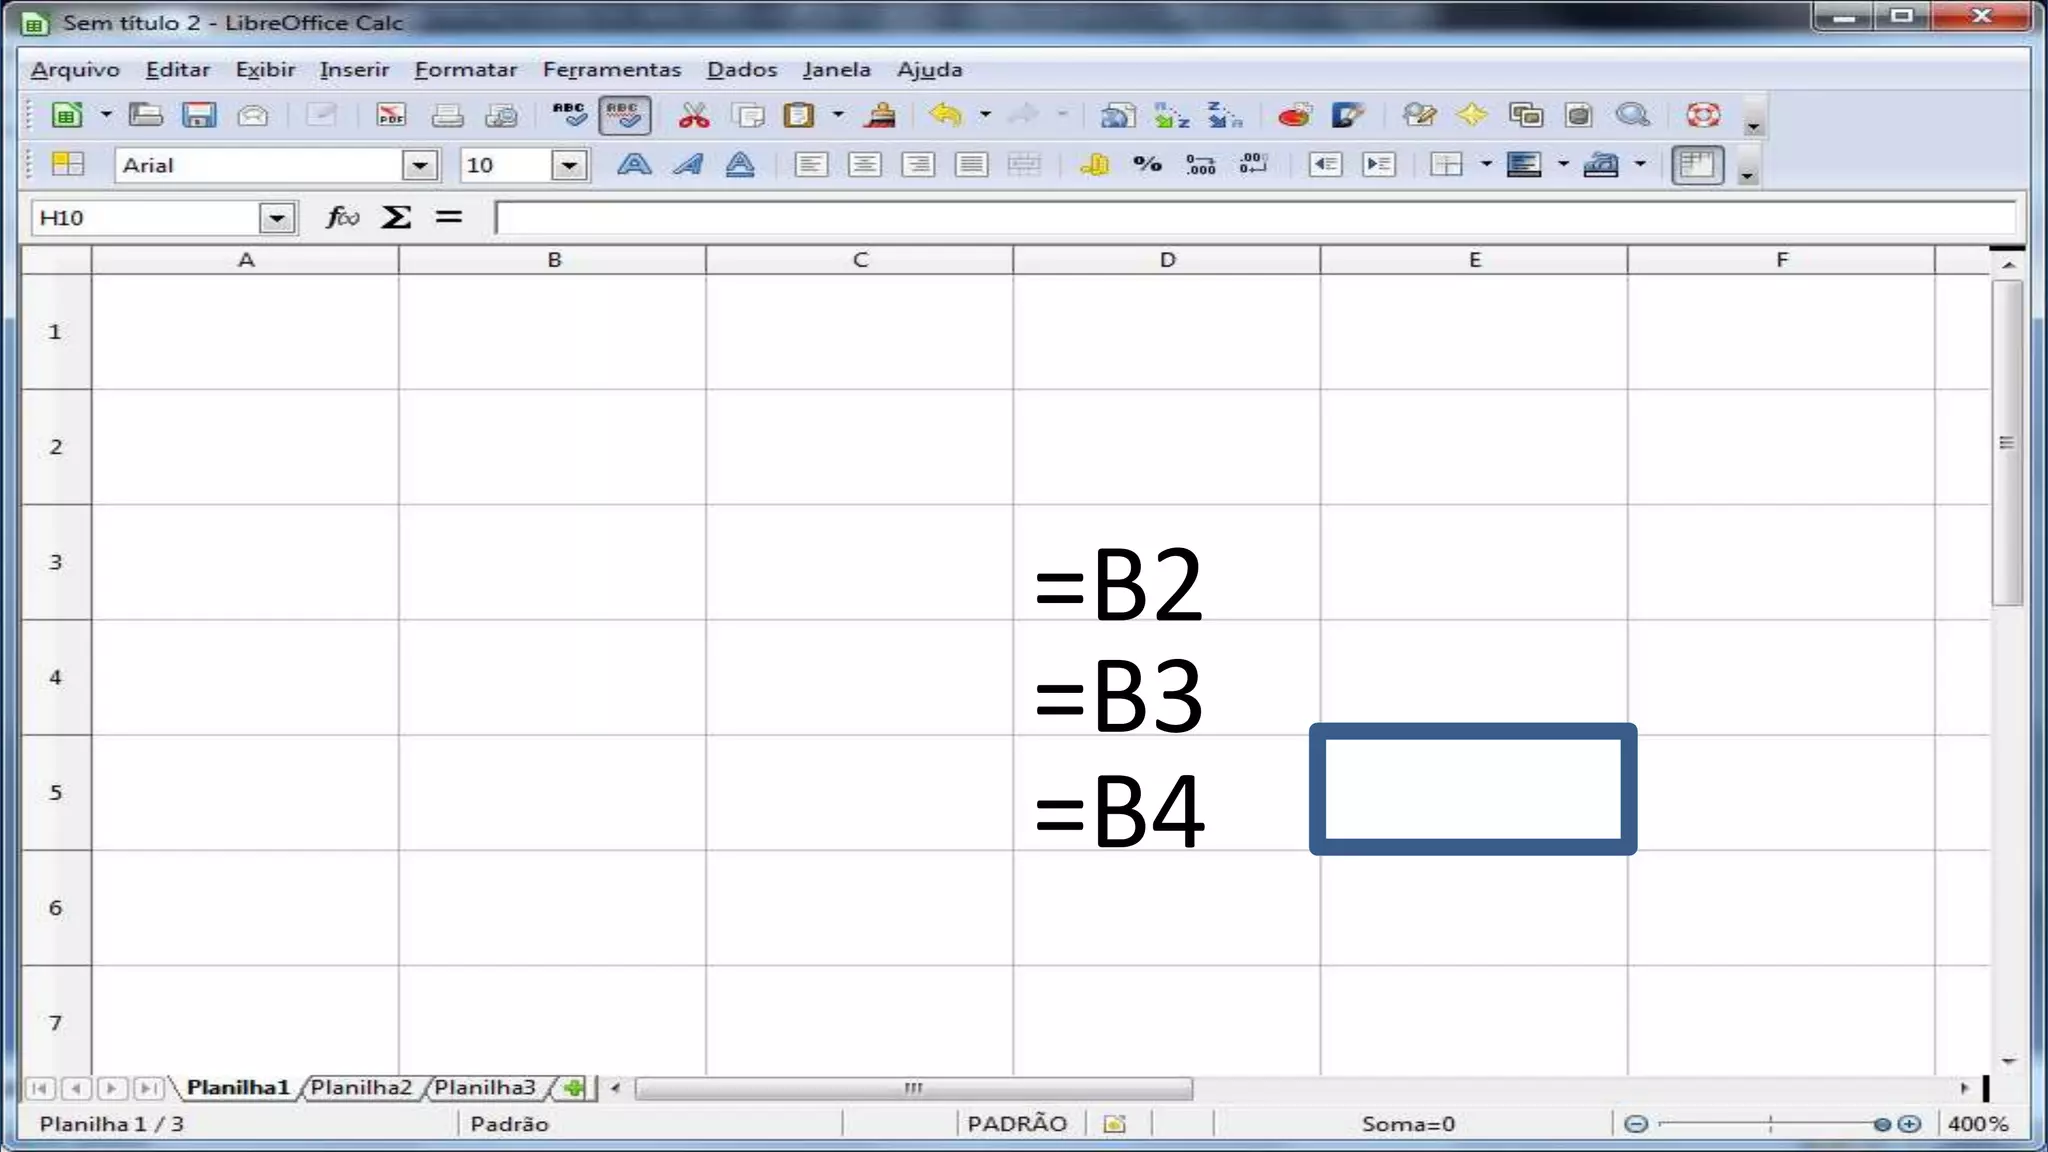
Task: Align cell content left
Action: [811, 164]
